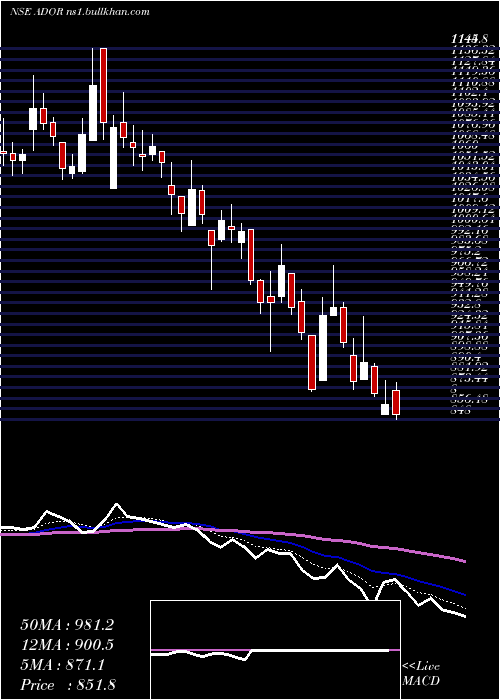Click the last red candlestick at the far right
The height and width of the screenshot is (700, 500).
click(x=396, y=402)
